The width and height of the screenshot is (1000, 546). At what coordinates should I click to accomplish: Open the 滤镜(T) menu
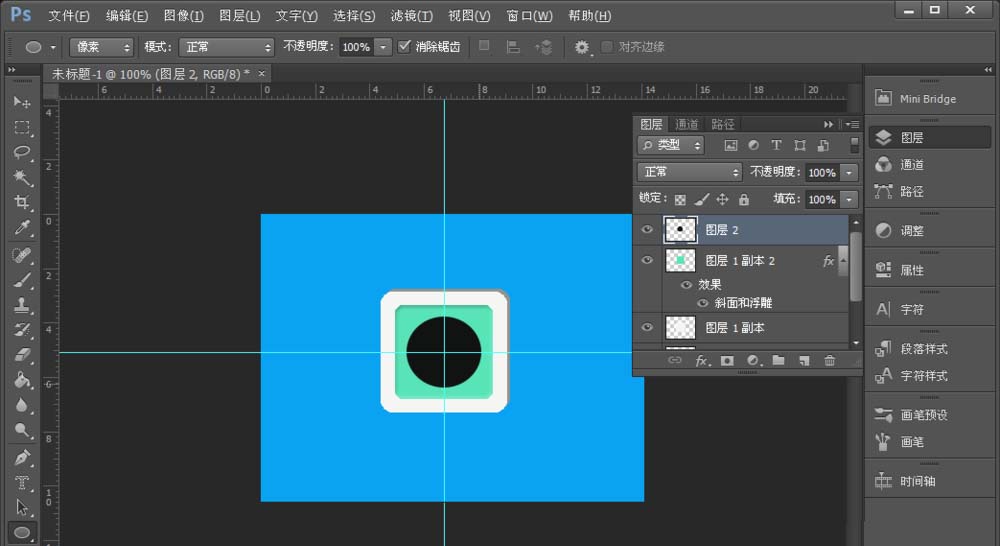coord(411,16)
